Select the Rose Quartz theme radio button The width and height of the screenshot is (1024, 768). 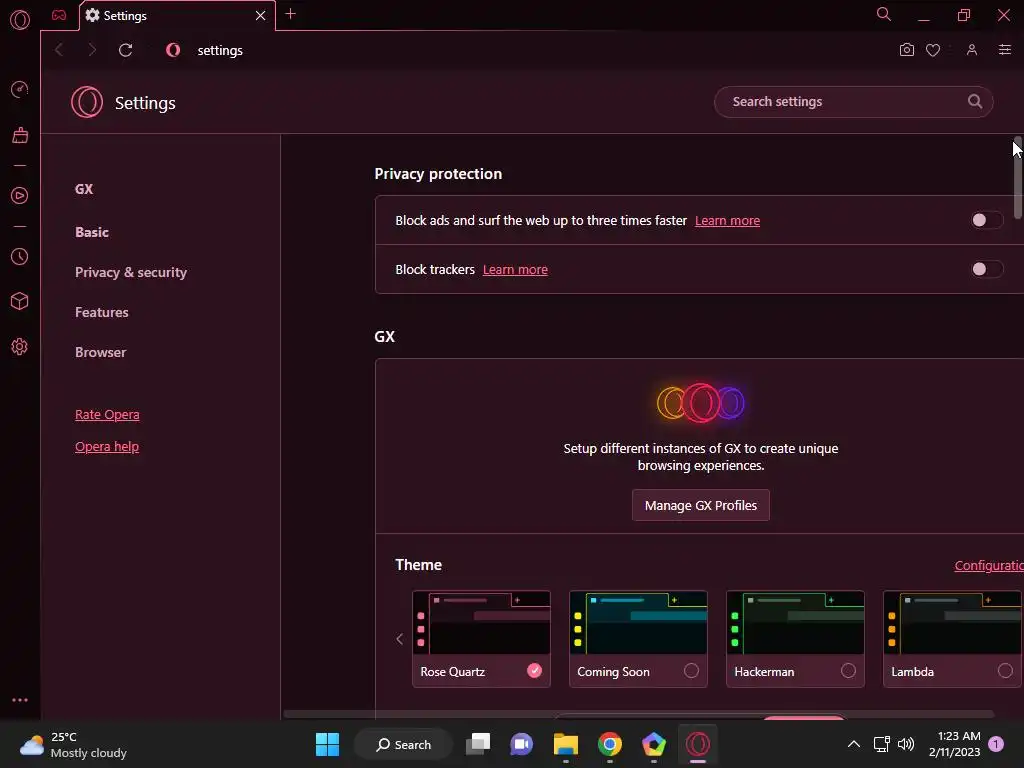pyautogui.click(x=534, y=671)
